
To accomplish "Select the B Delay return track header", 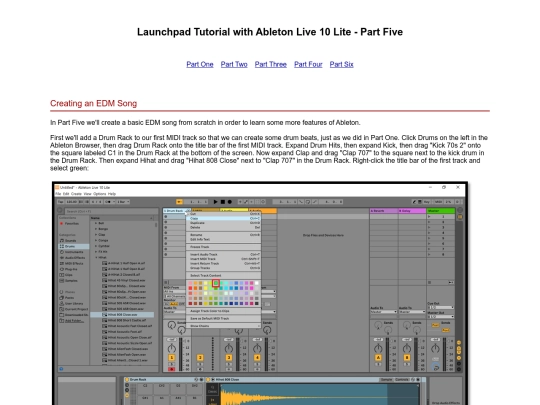I will 413,210.
